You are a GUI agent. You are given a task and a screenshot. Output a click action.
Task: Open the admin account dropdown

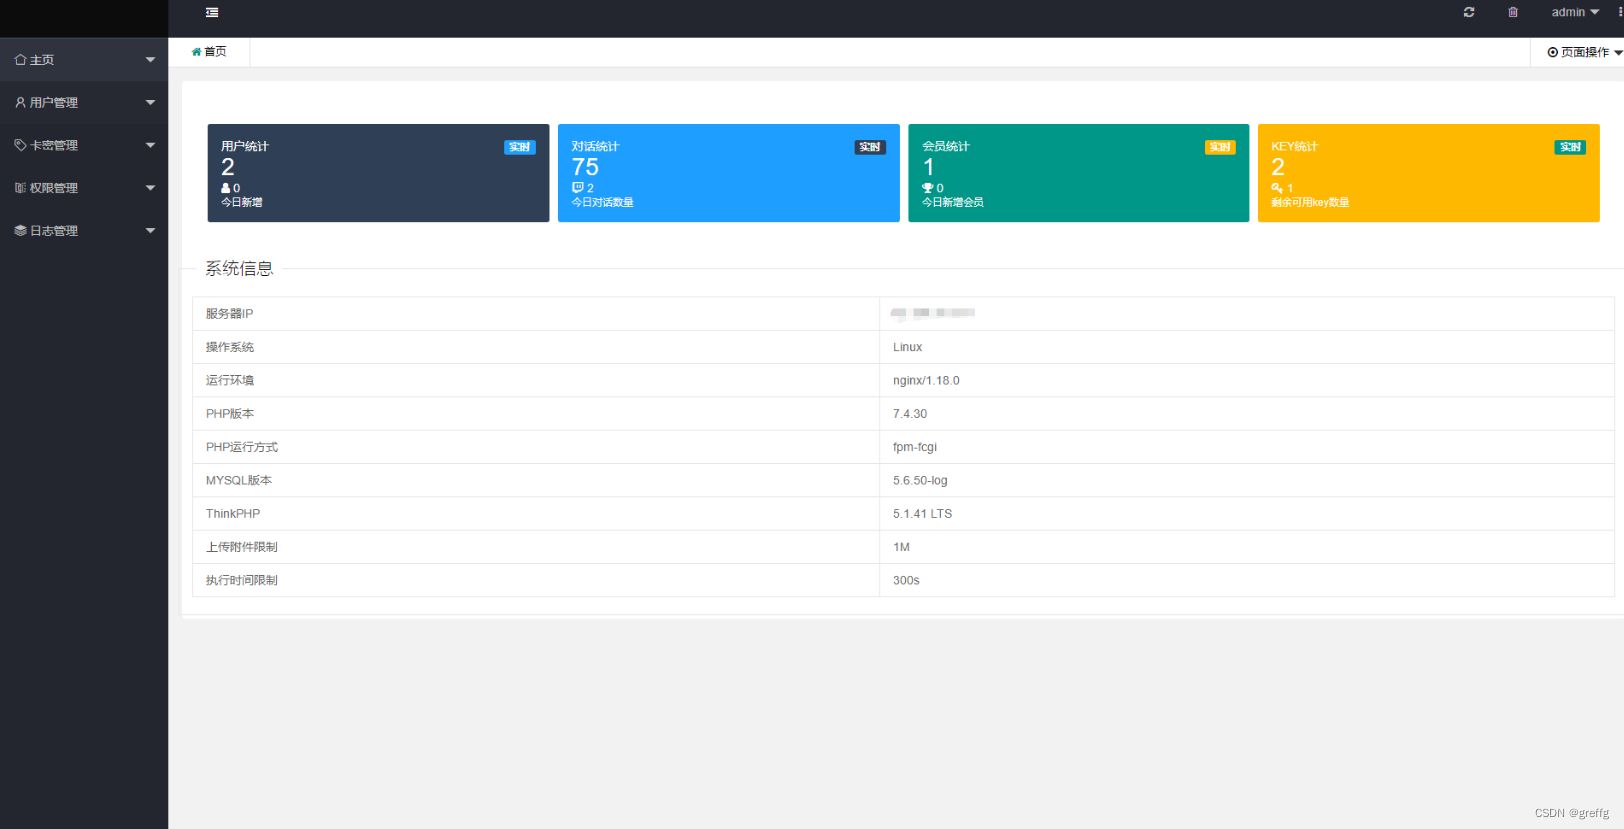[1575, 12]
